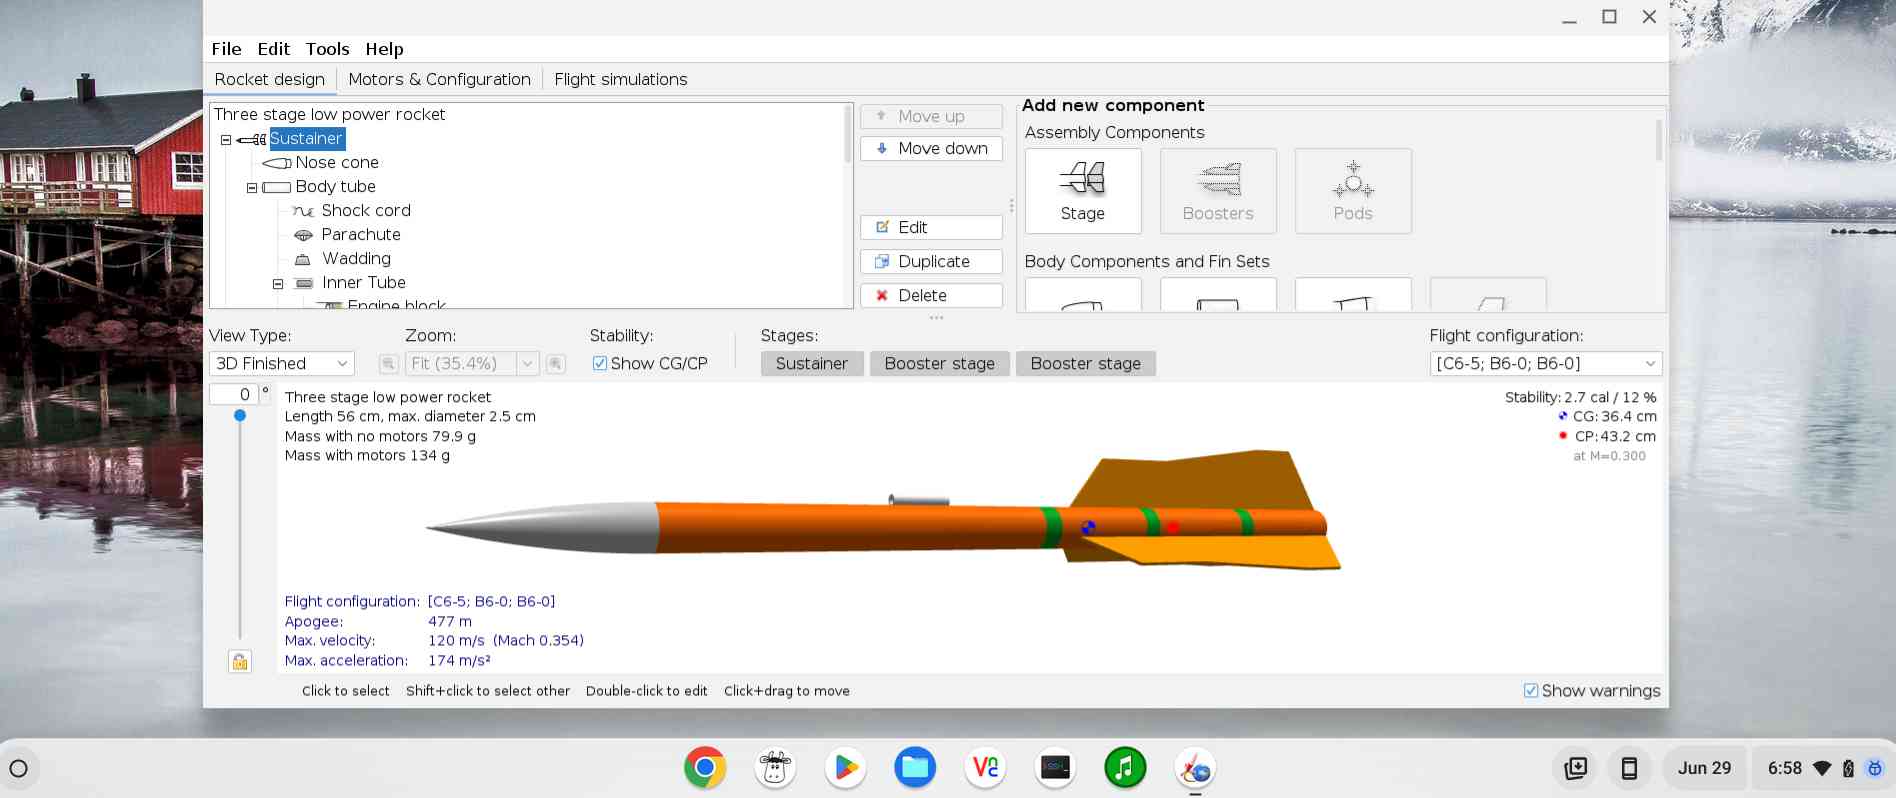Screen dimensions: 1896x798
Task: Click the rotation angle input field
Action: (x=235, y=395)
